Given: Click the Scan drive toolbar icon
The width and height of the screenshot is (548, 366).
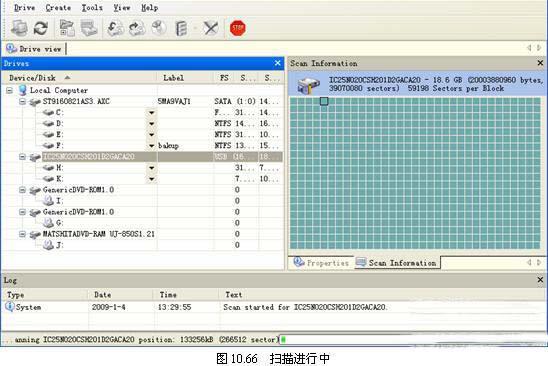Looking at the screenshot, I should tap(89, 28).
